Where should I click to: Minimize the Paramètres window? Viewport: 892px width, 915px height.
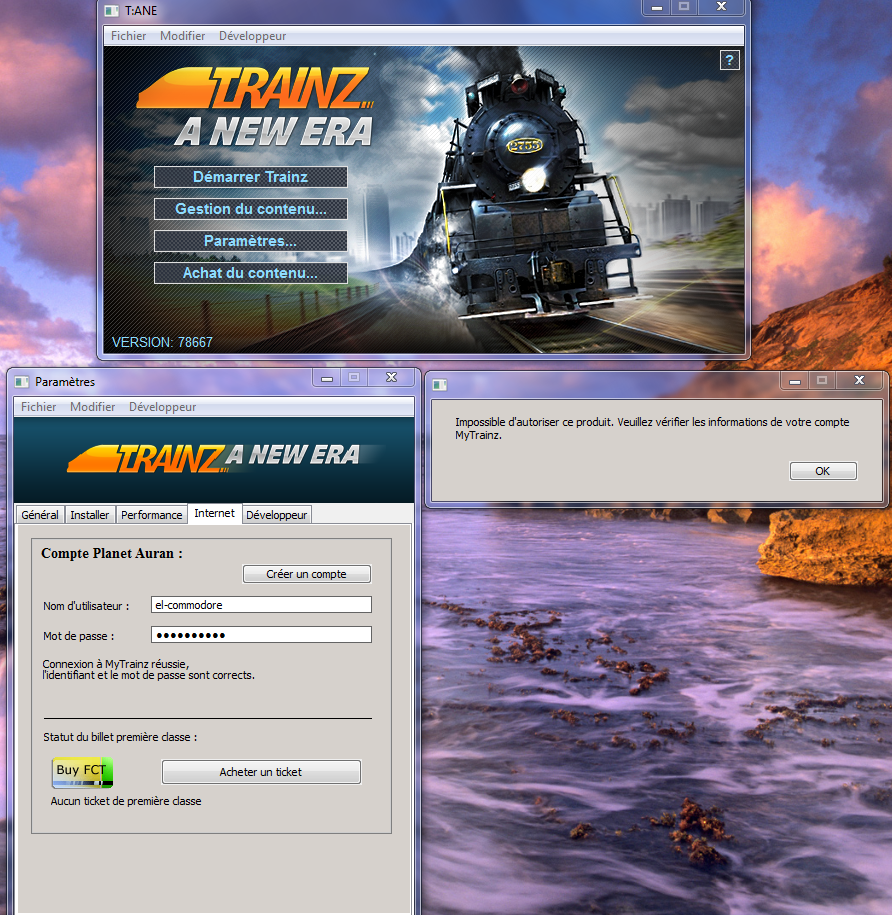pyautogui.click(x=327, y=378)
